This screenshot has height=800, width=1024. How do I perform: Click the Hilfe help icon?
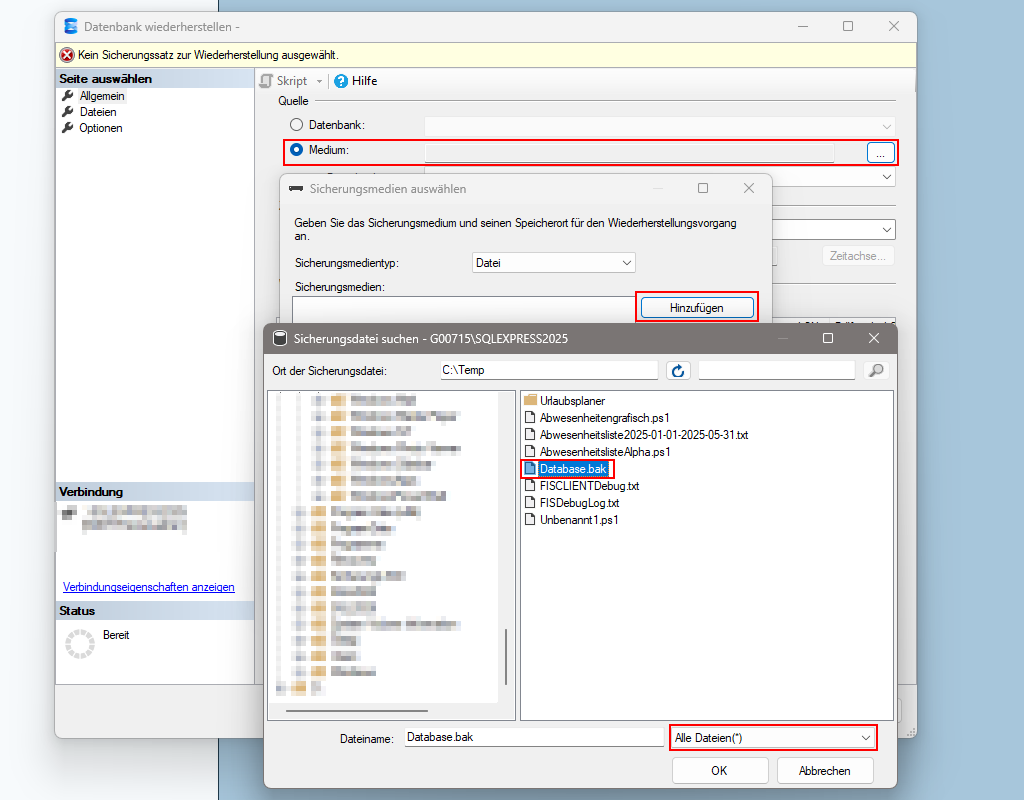[339, 81]
